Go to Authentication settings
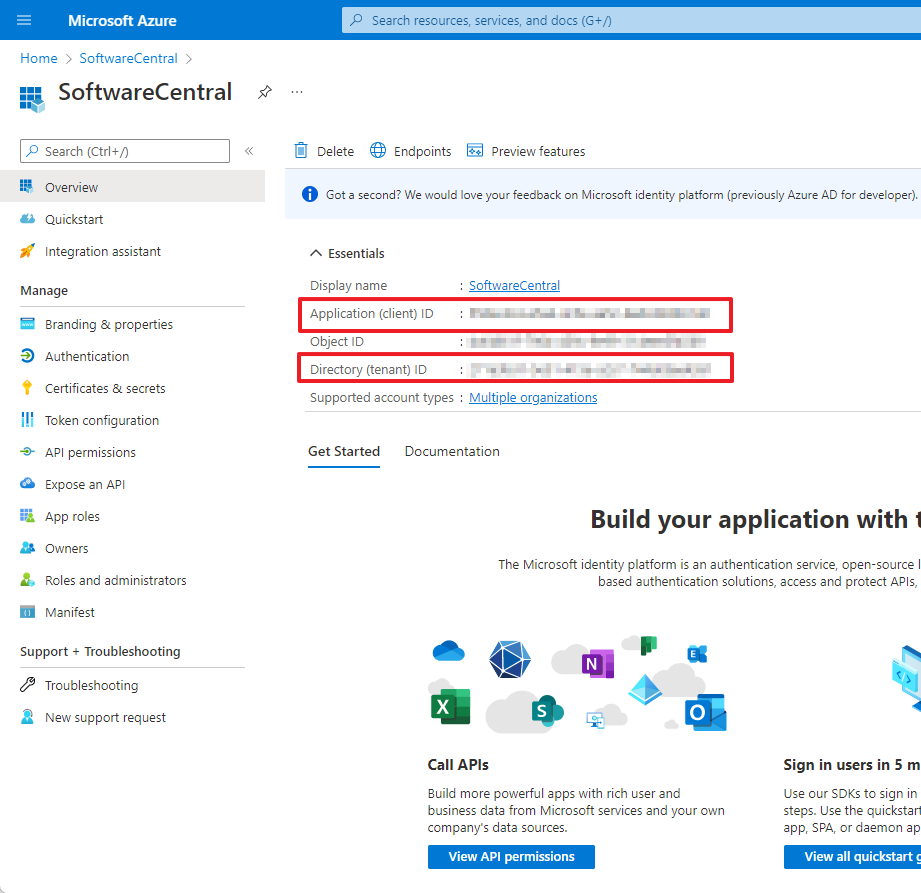 (86, 356)
